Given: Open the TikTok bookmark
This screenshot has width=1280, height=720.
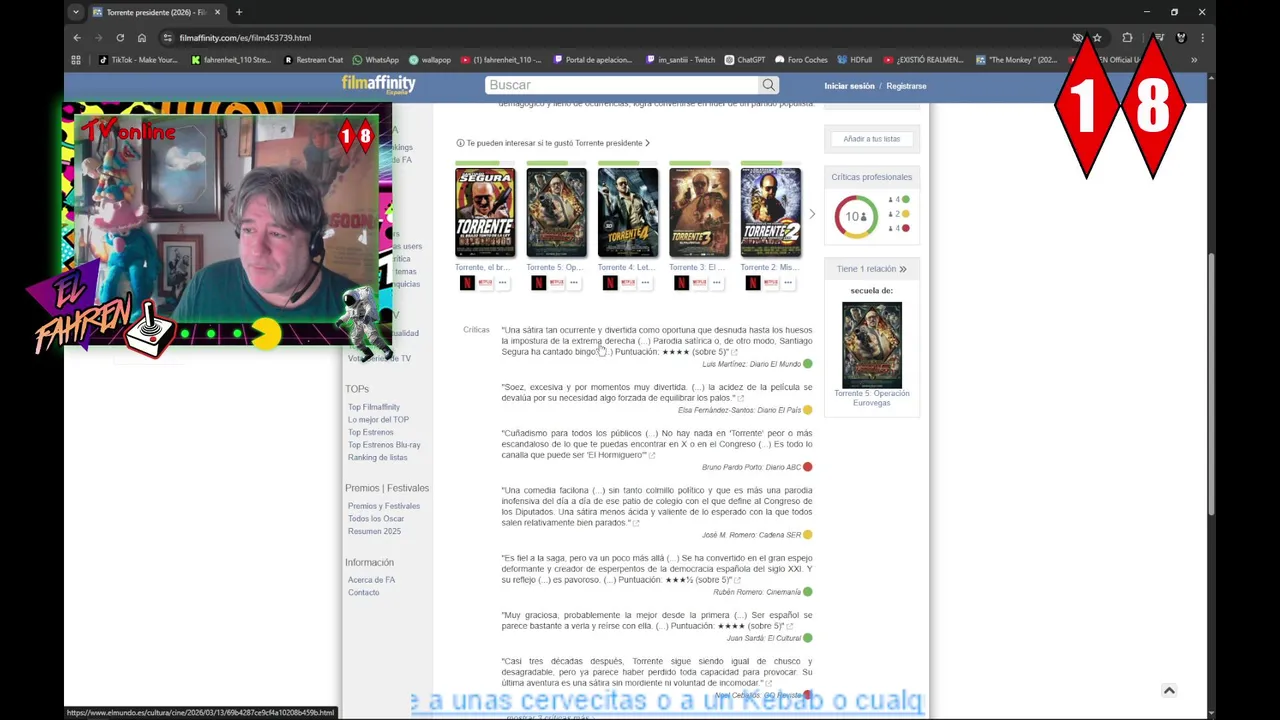Looking at the screenshot, I should click(x=138, y=60).
